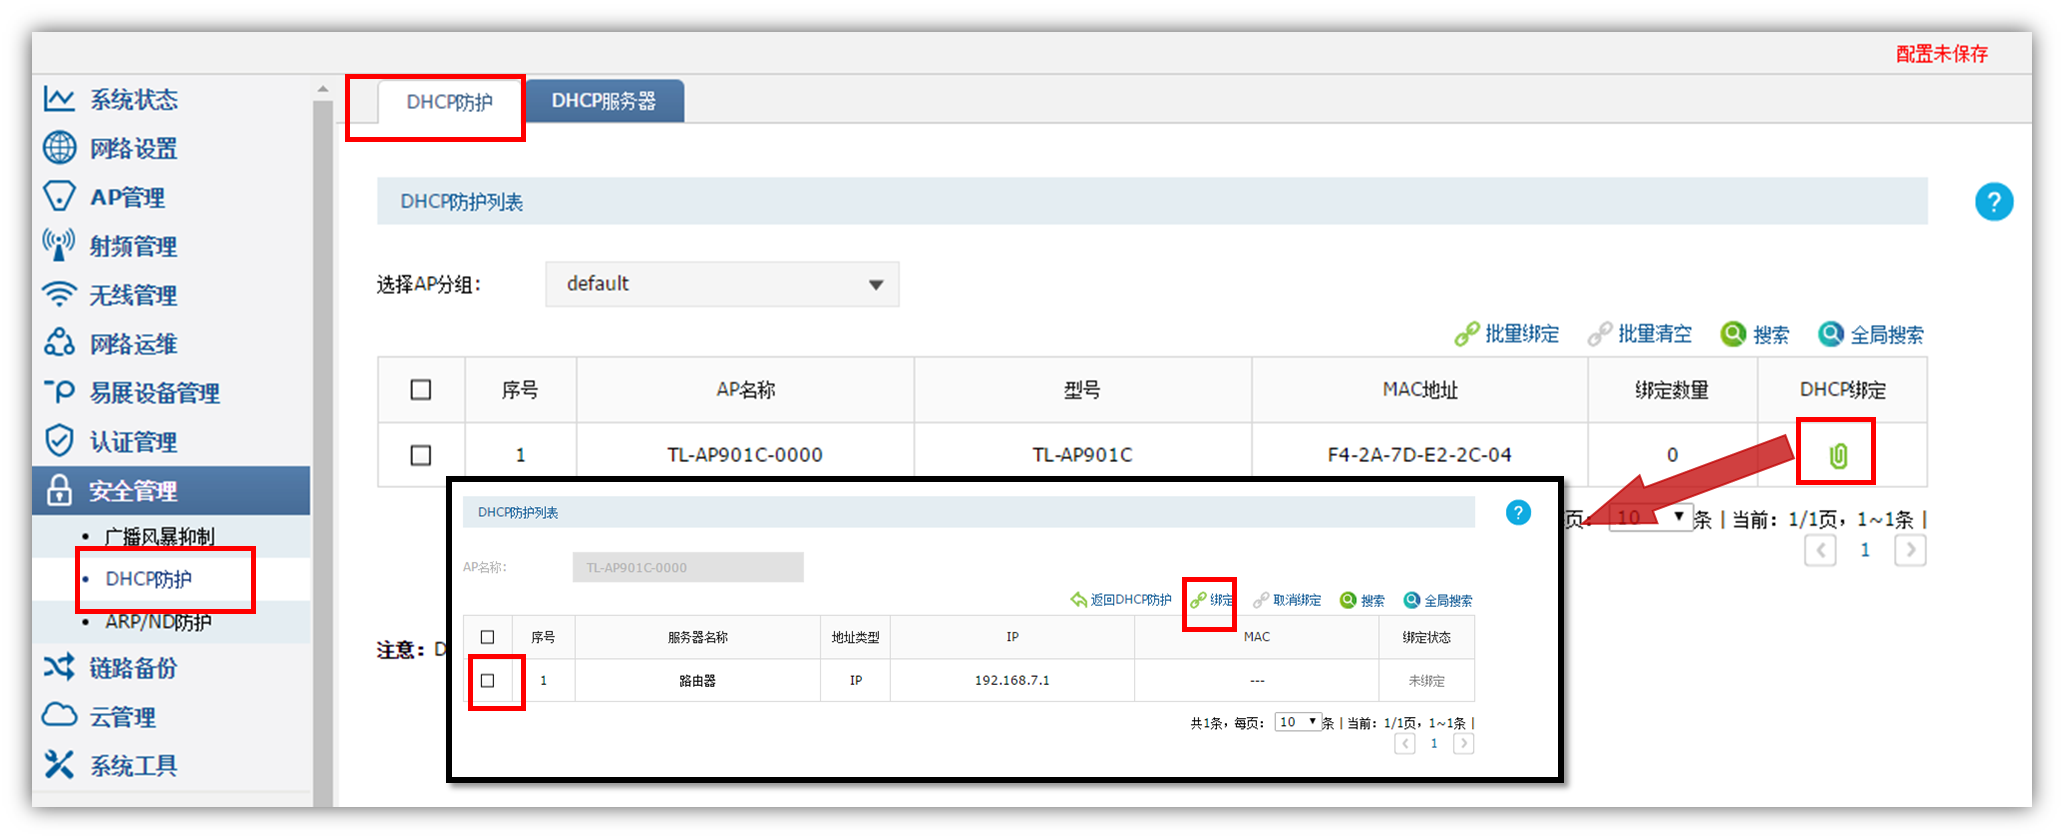
Task: Open the inset per-page dropdown
Action: click(1298, 722)
